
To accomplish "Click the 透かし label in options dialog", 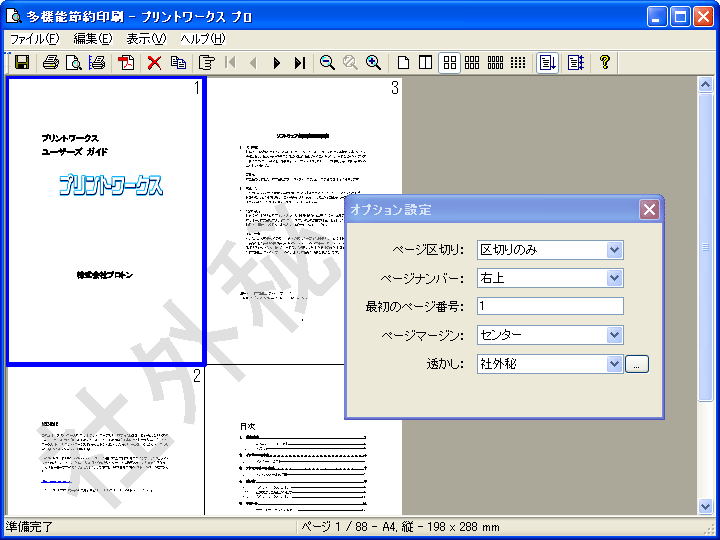I will 445,364.
